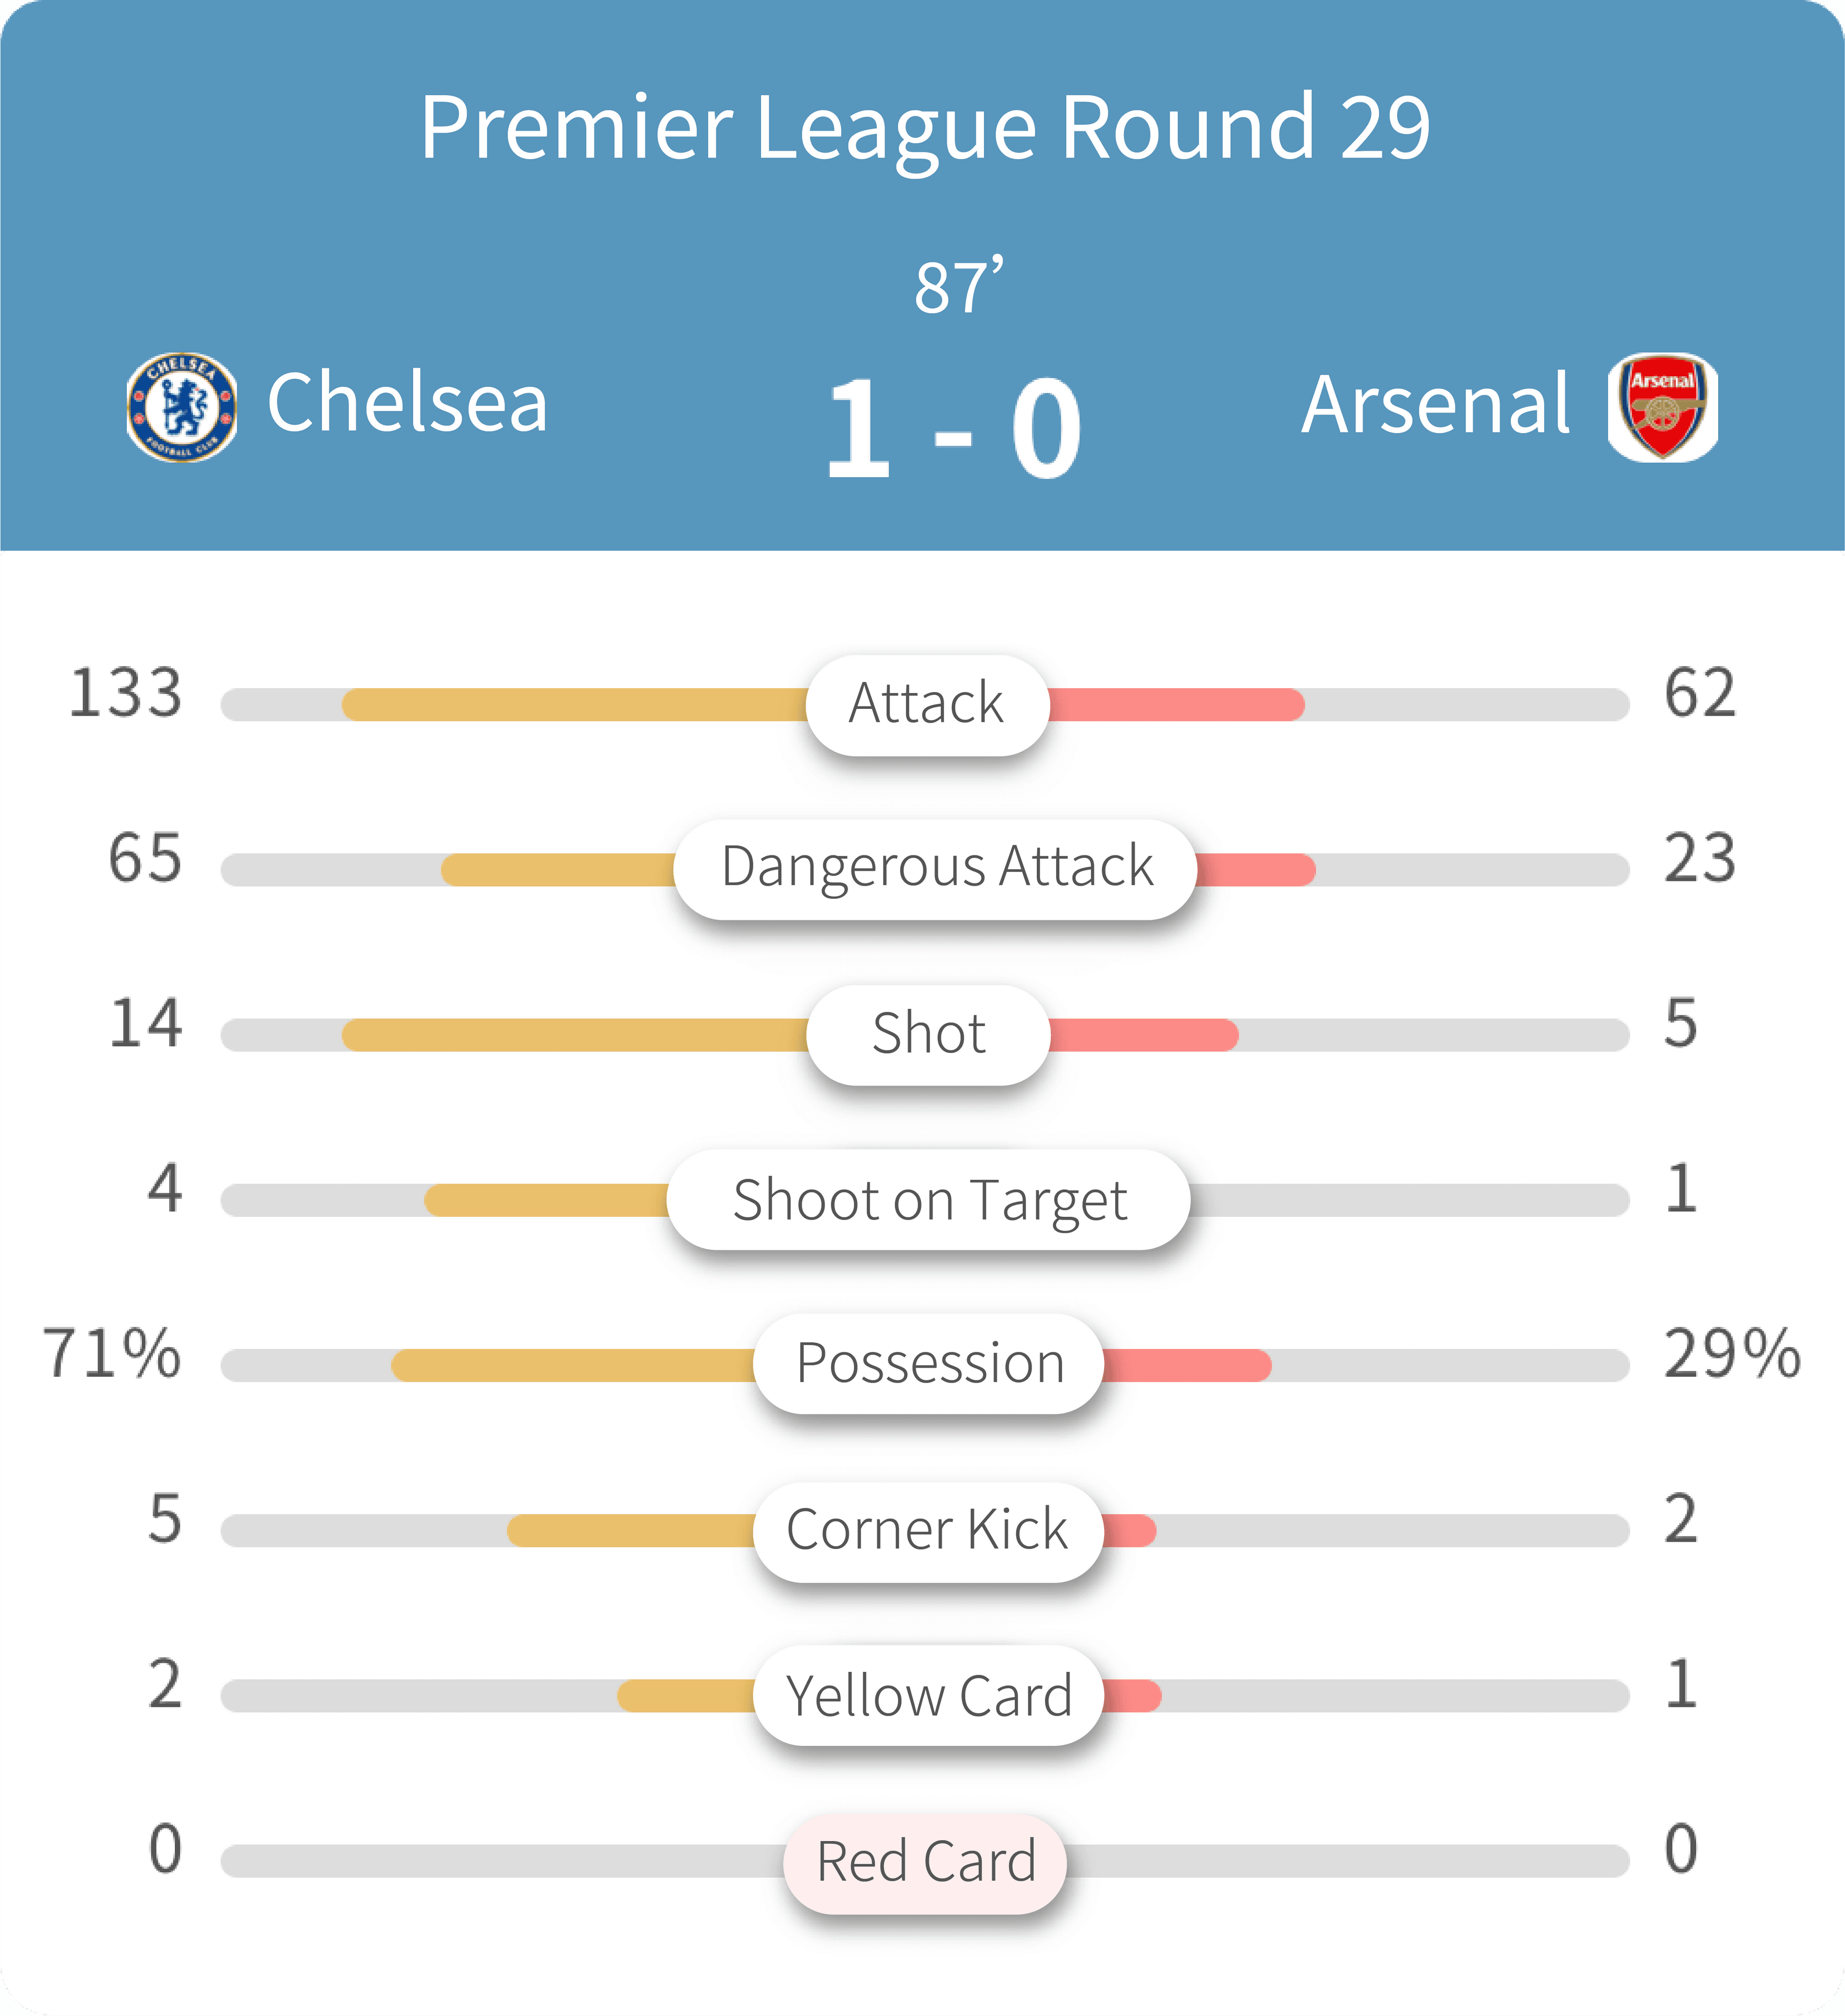Click Arsenal's Attack count of 62

1699,693
